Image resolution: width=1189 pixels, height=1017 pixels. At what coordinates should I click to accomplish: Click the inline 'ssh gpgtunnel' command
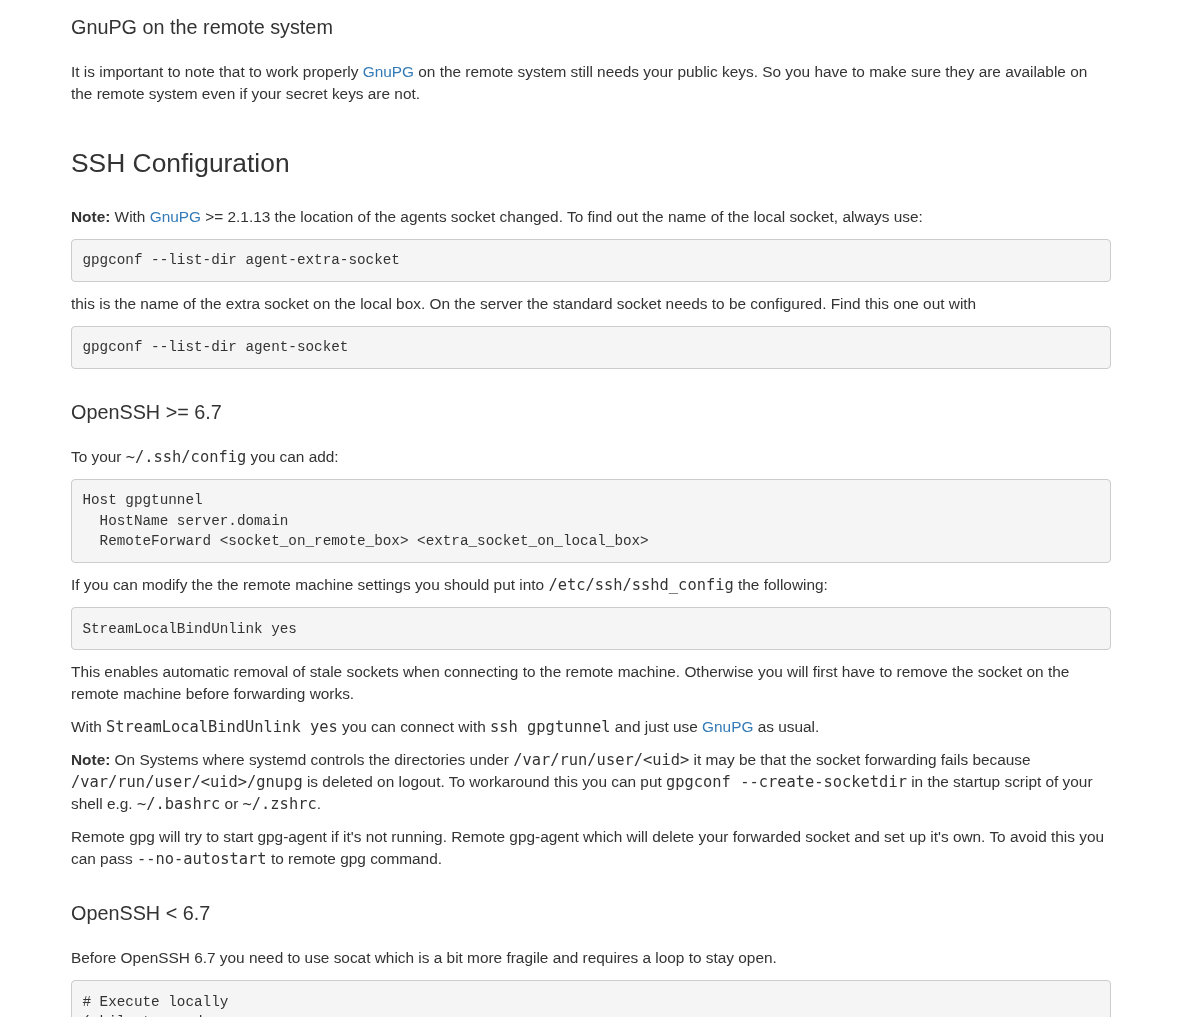click(549, 727)
